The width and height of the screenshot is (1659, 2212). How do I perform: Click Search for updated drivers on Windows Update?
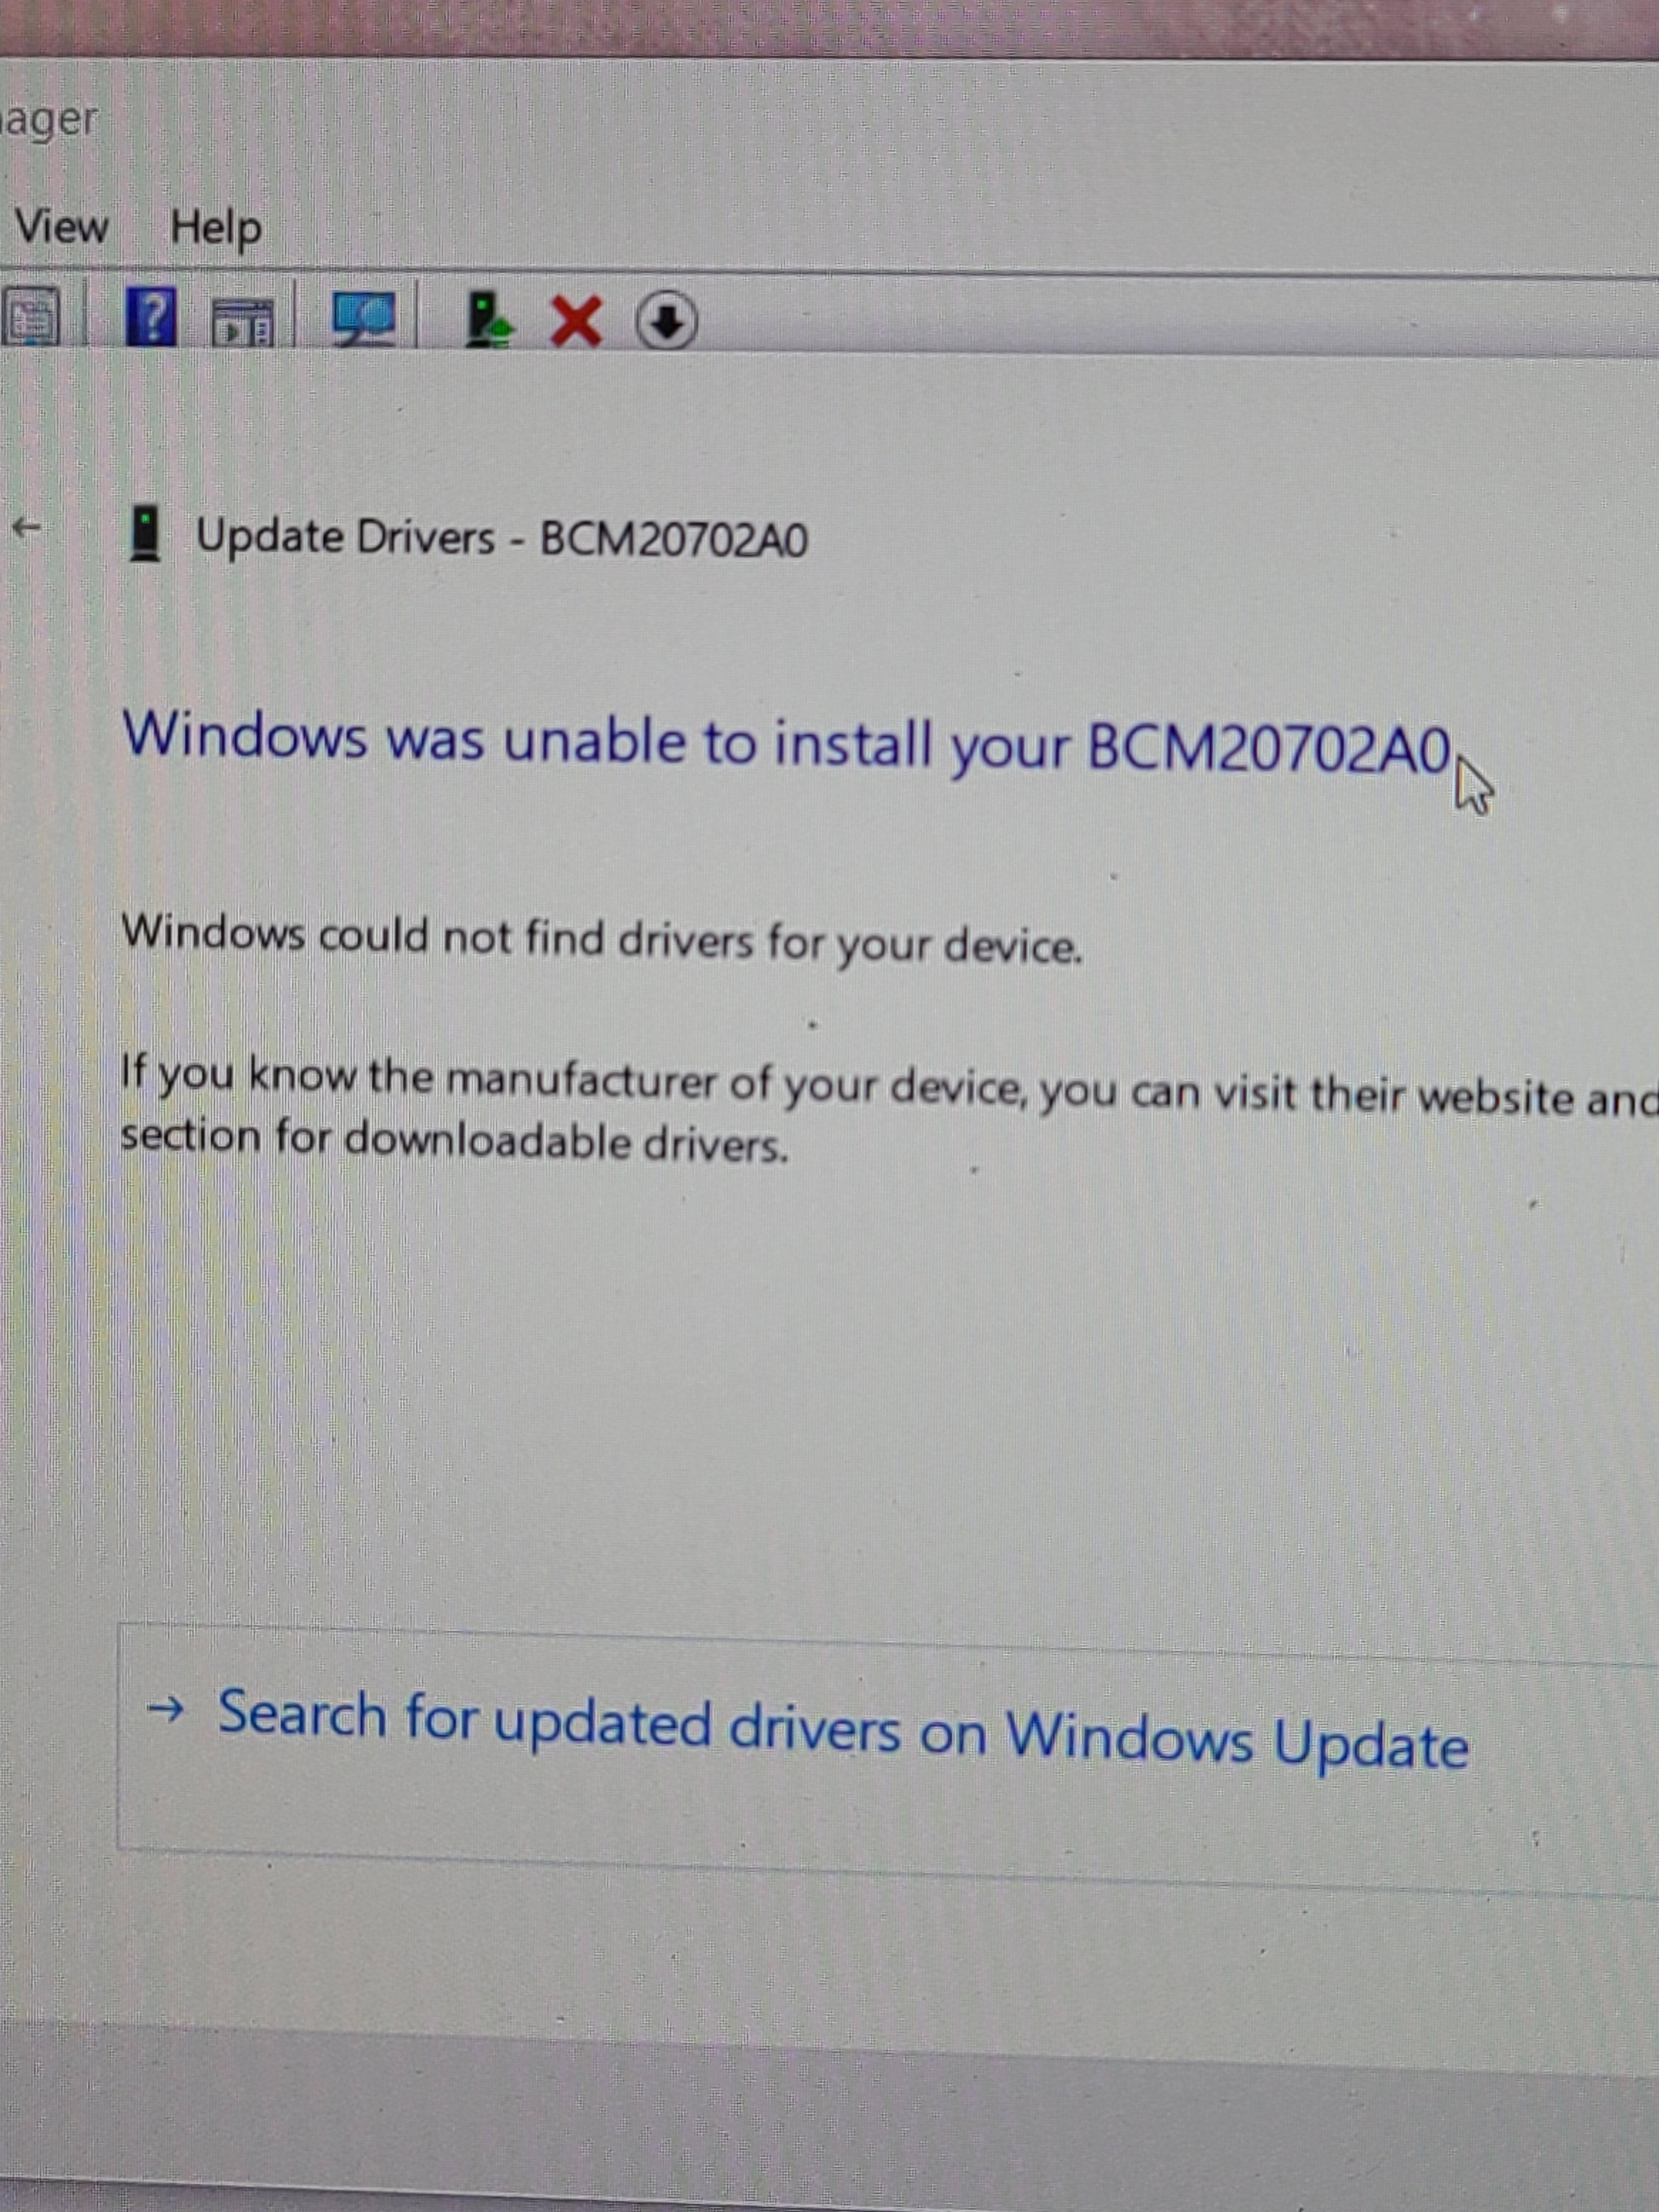click(x=842, y=1730)
